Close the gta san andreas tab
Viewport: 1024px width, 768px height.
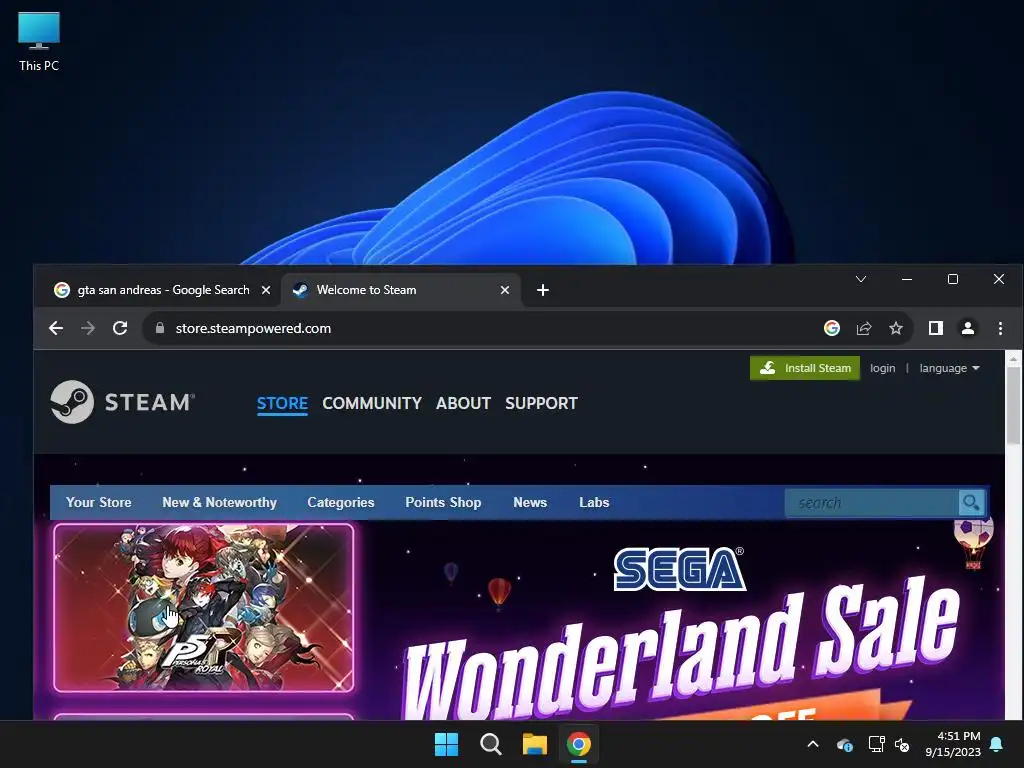pos(266,290)
